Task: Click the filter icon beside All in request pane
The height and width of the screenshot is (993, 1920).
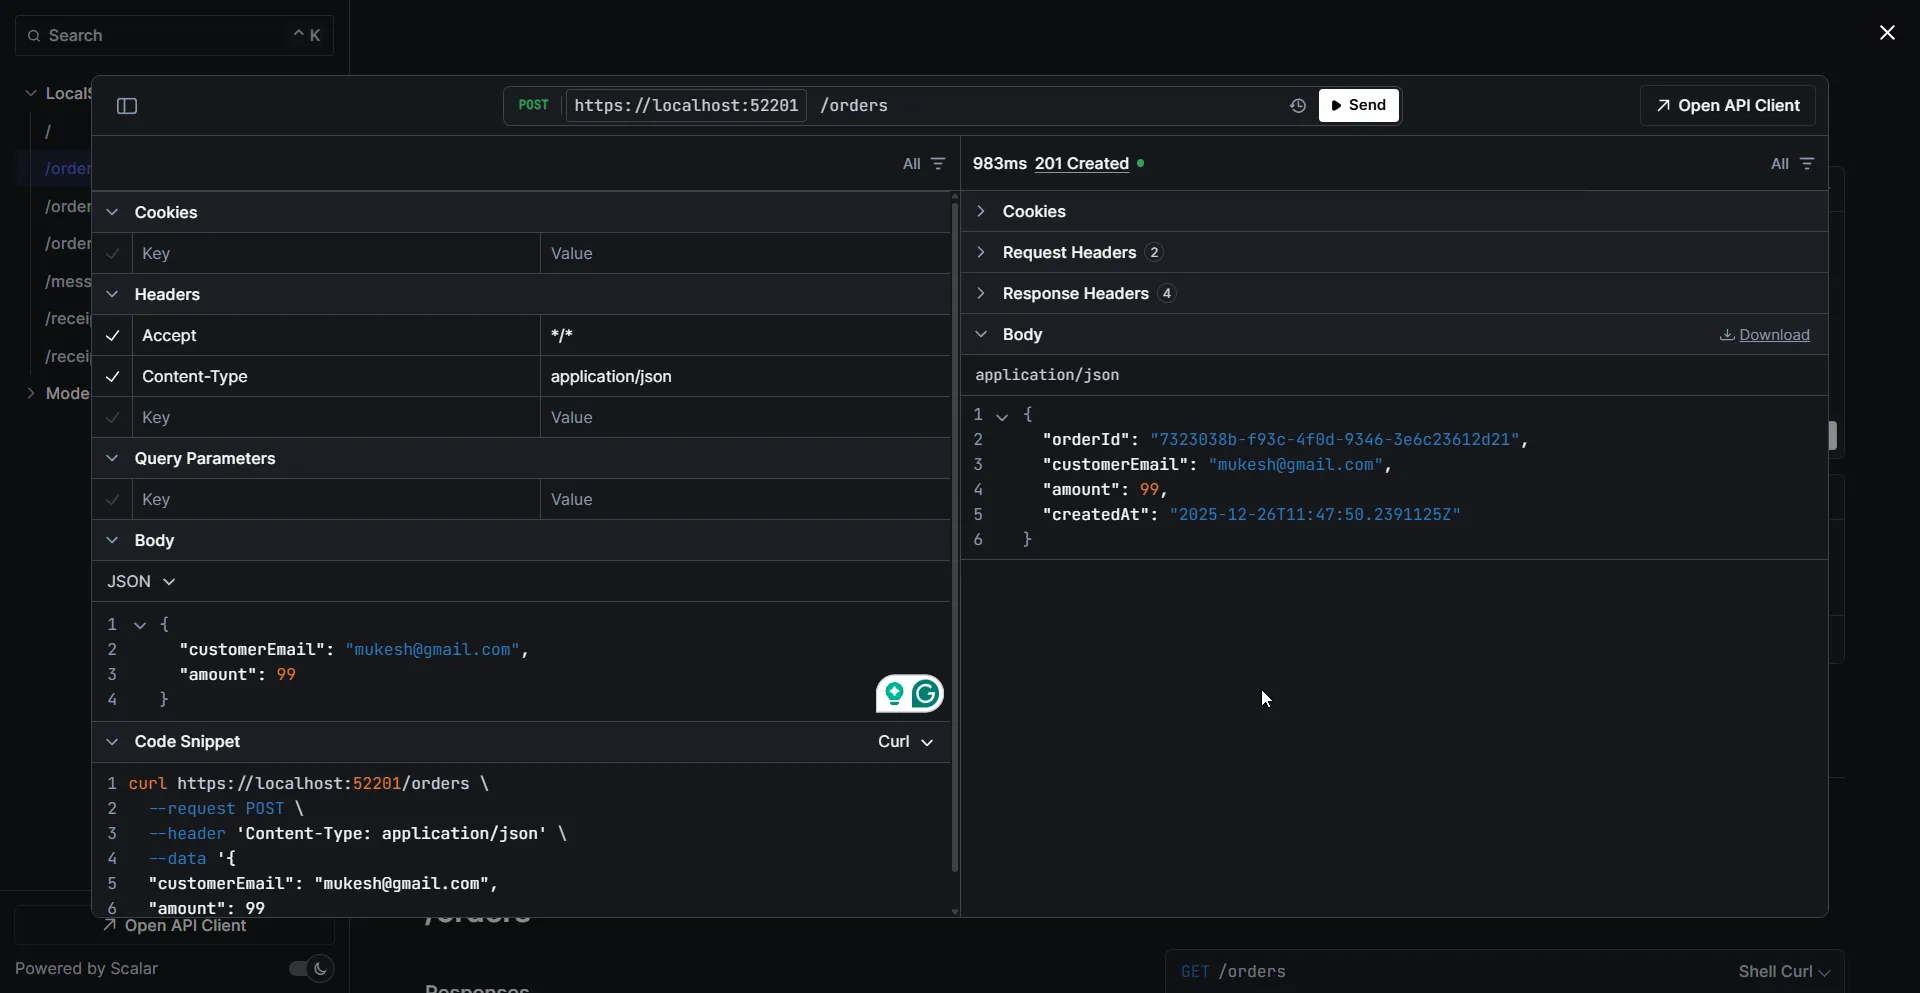Action: (x=938, y=163)
